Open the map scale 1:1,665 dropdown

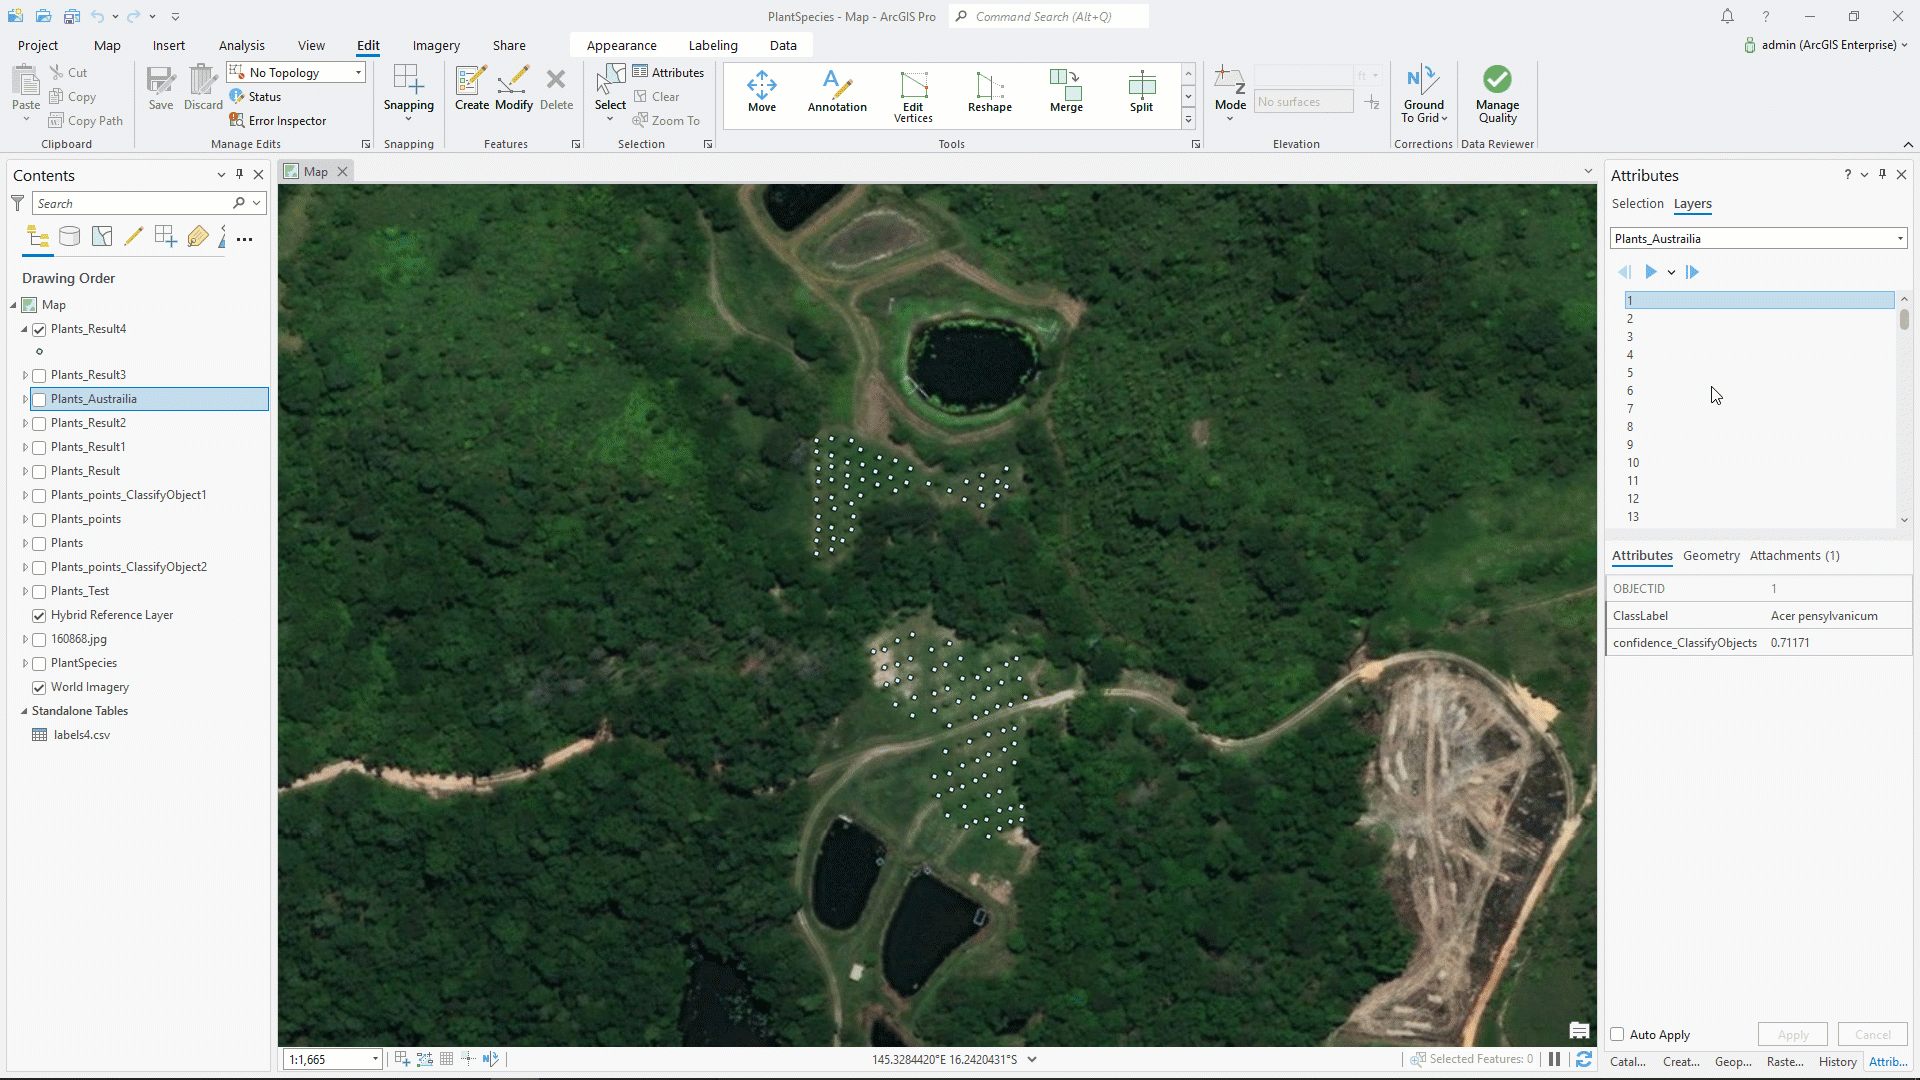click(375, 1059)
